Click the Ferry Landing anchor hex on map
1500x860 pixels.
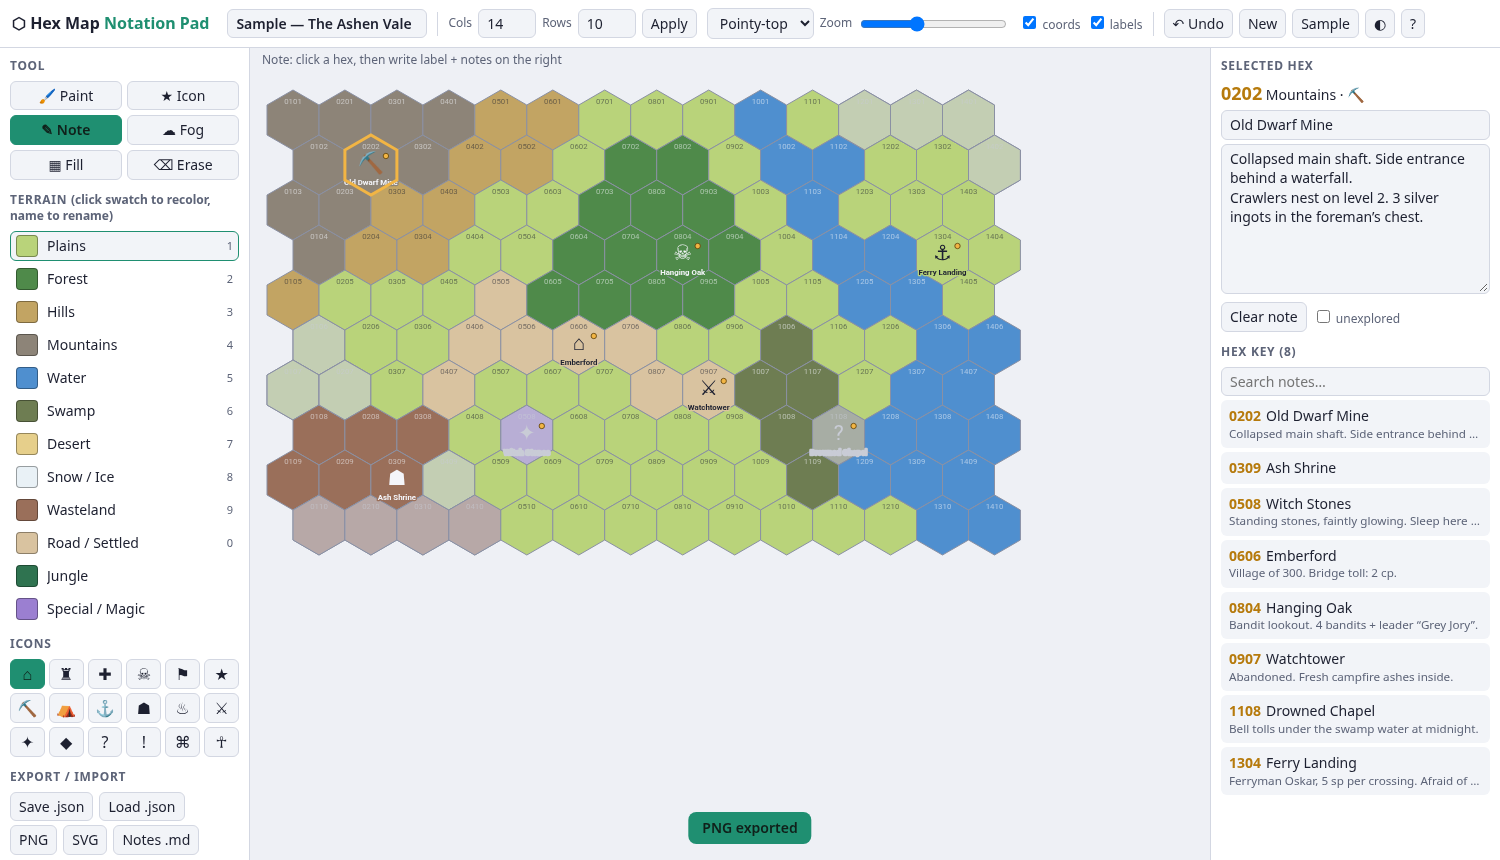click(942, 255)
